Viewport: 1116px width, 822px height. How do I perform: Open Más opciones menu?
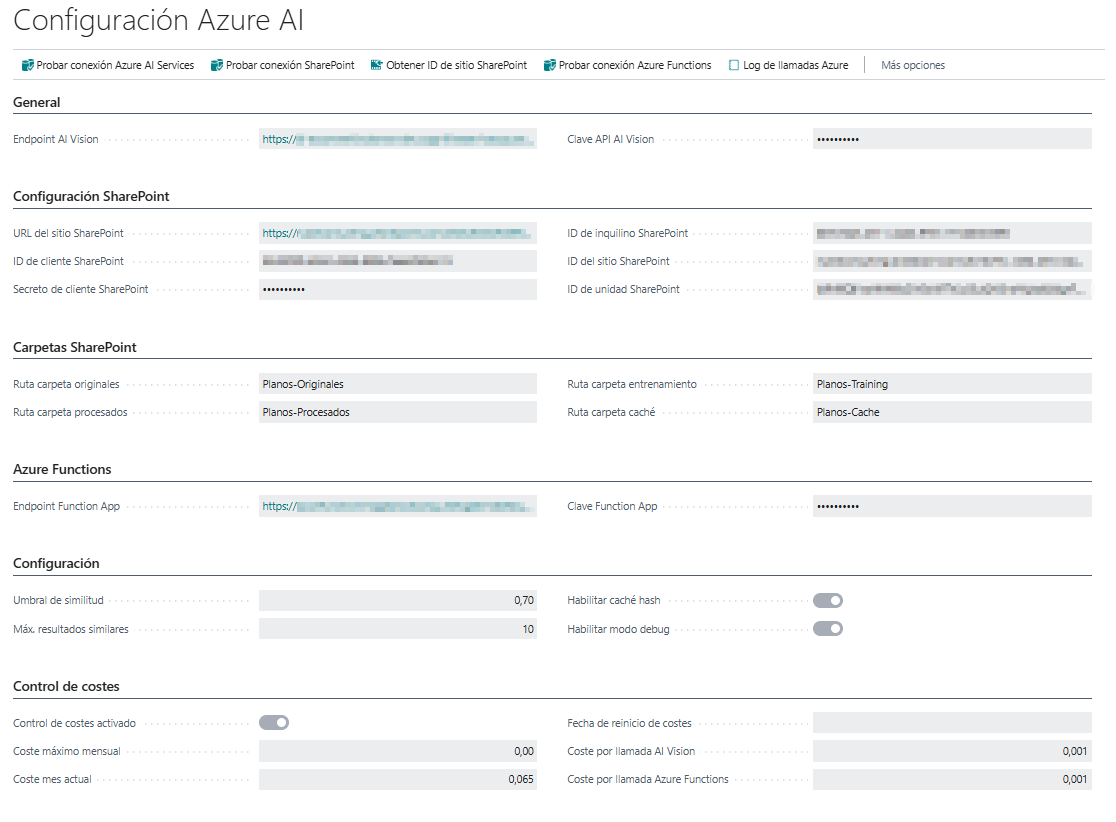(x=912, y=65)
